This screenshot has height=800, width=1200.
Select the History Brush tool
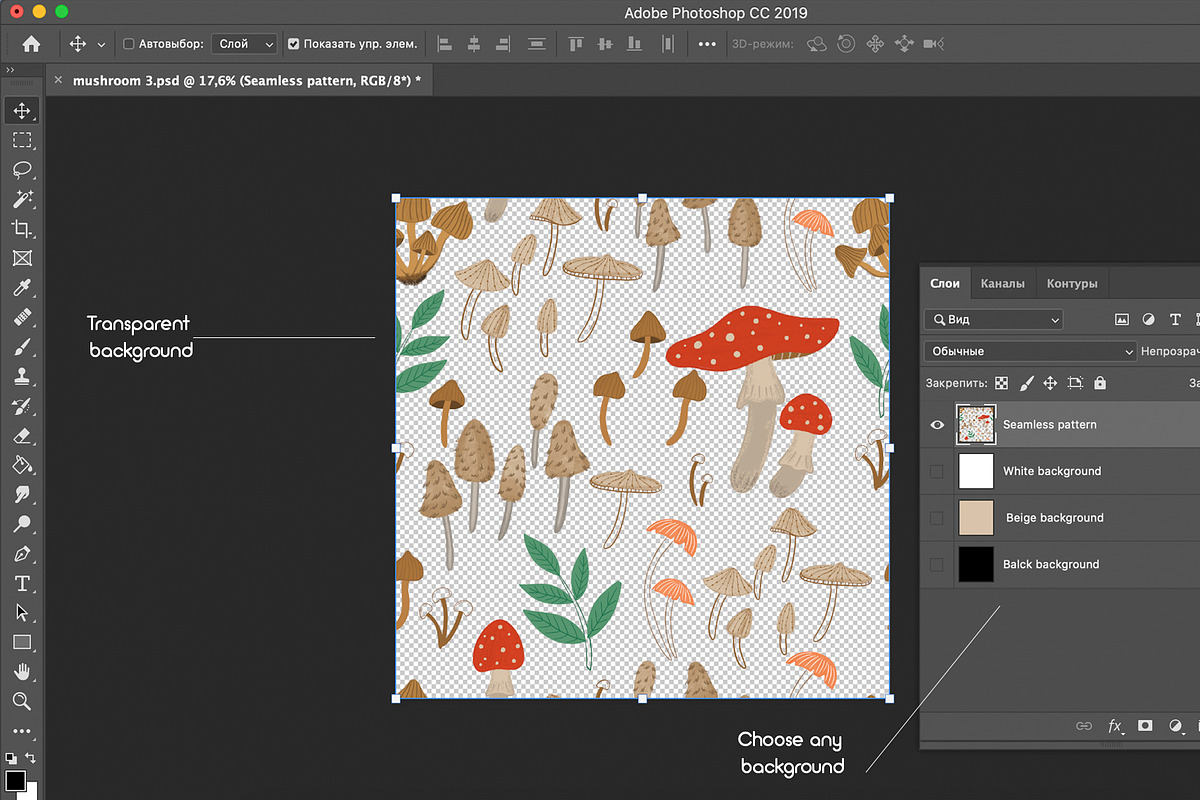[22, 406]
